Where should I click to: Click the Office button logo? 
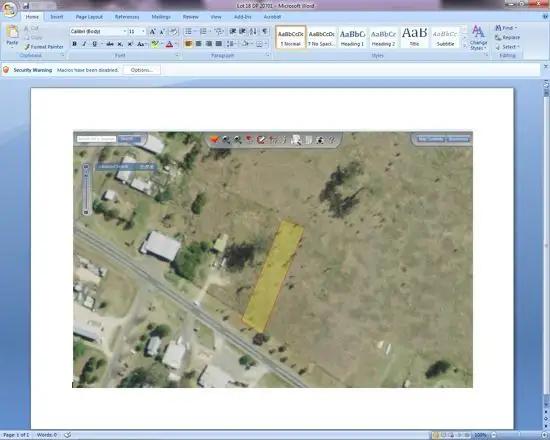tap(9, 9)
